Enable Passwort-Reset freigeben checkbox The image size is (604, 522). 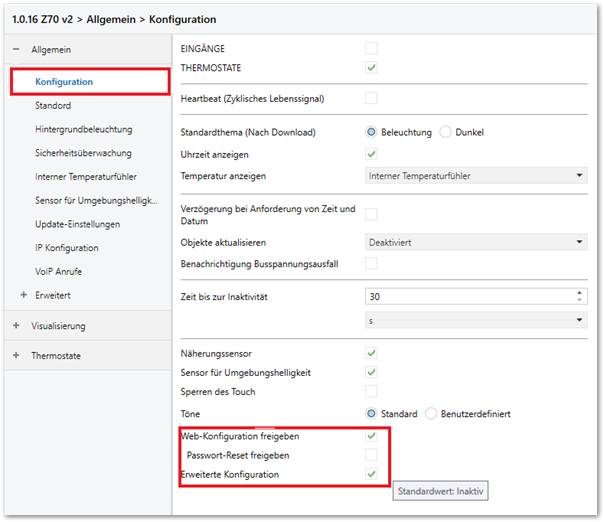click(x=371, y=455)
